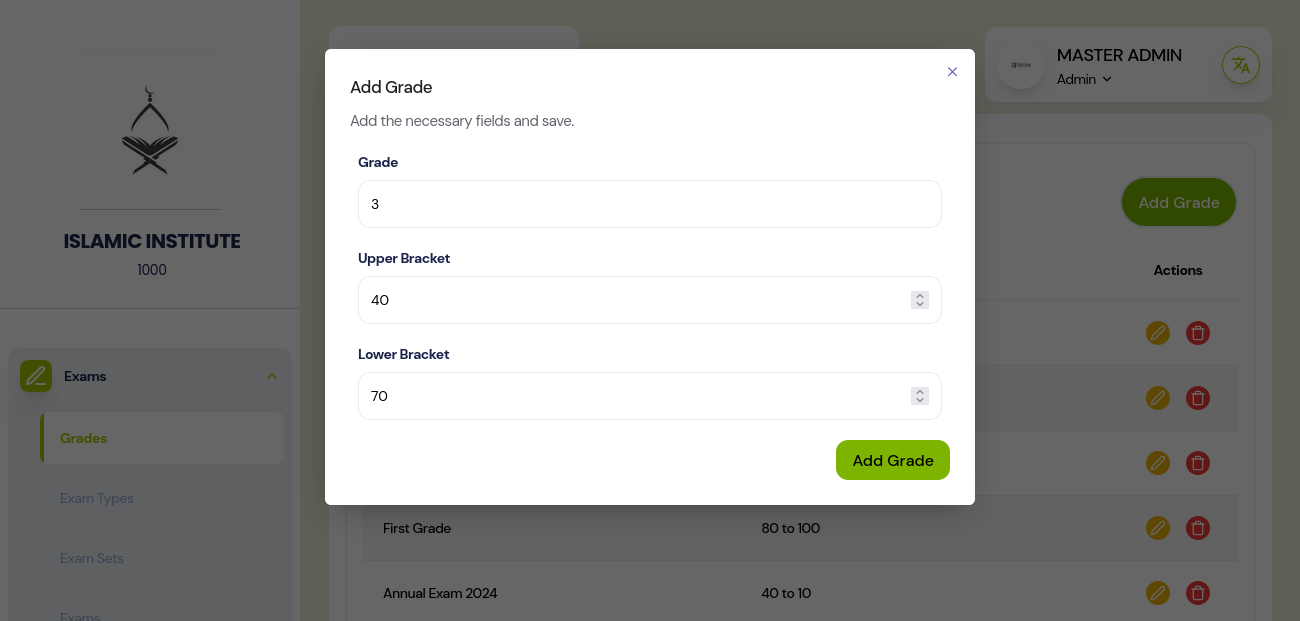Navigate to Exam Sets page

[92, 558]
